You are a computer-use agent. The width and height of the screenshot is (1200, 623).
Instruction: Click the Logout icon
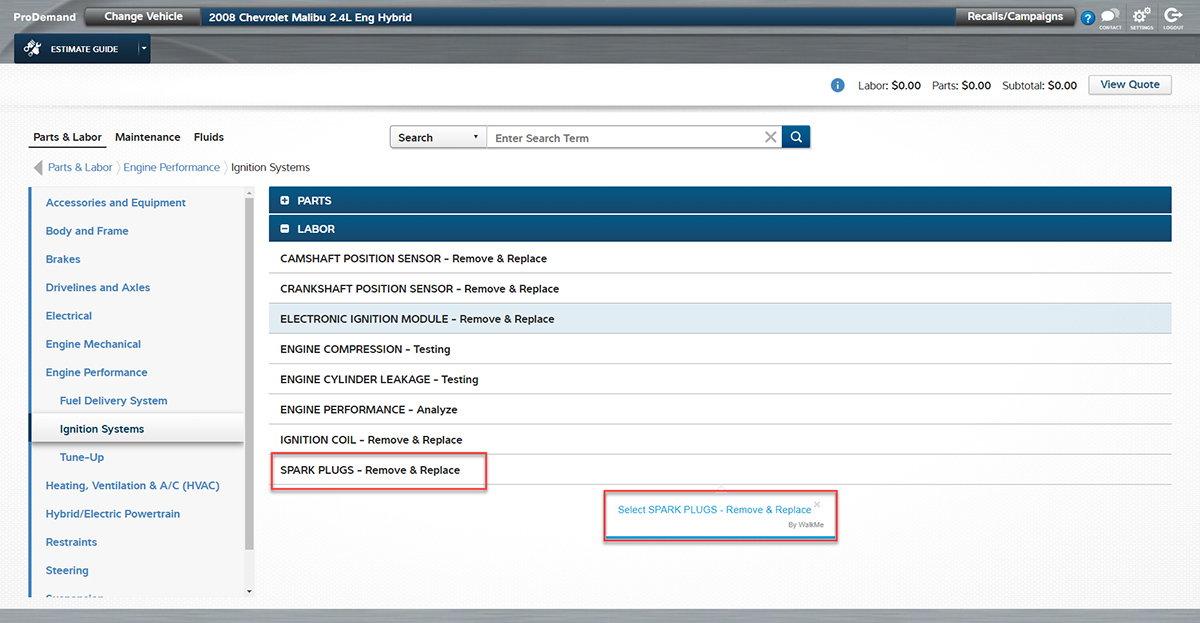(1174, 17)
